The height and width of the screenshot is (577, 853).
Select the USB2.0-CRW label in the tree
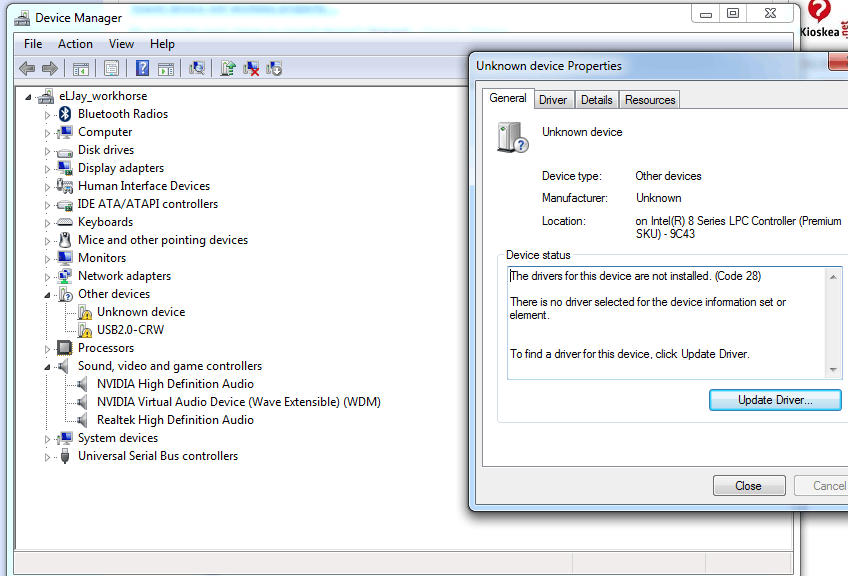[x=131, y=330]
